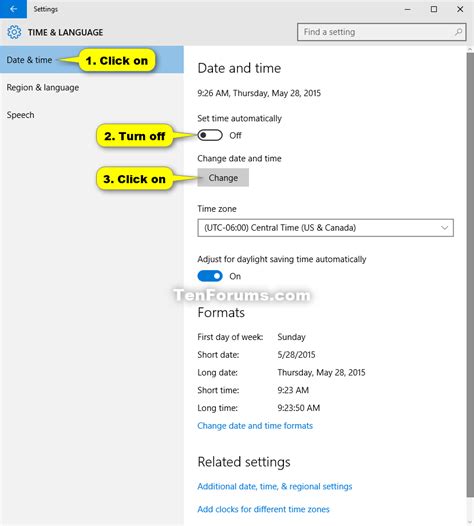Viewport: 474px width, 526px height.
Task: Open the Speech settings page
Action: [x=20, y=115]
